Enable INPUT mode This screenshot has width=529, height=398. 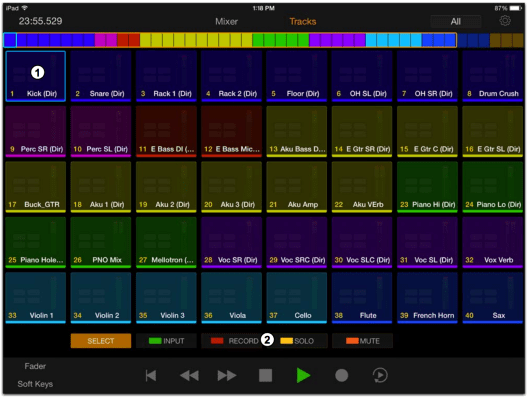click(166, 341)
